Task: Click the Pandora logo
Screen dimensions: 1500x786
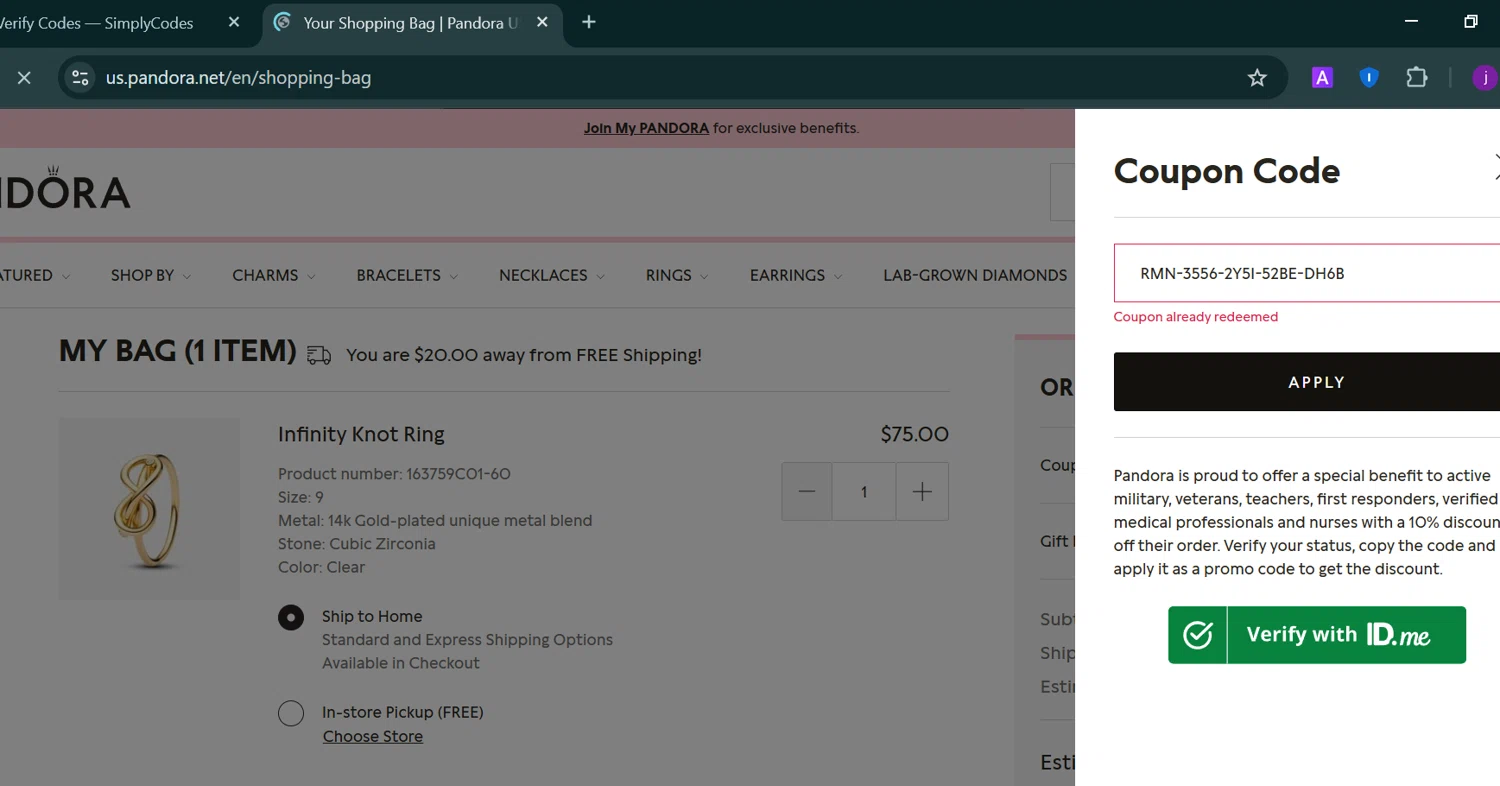Action: (65, 190)
